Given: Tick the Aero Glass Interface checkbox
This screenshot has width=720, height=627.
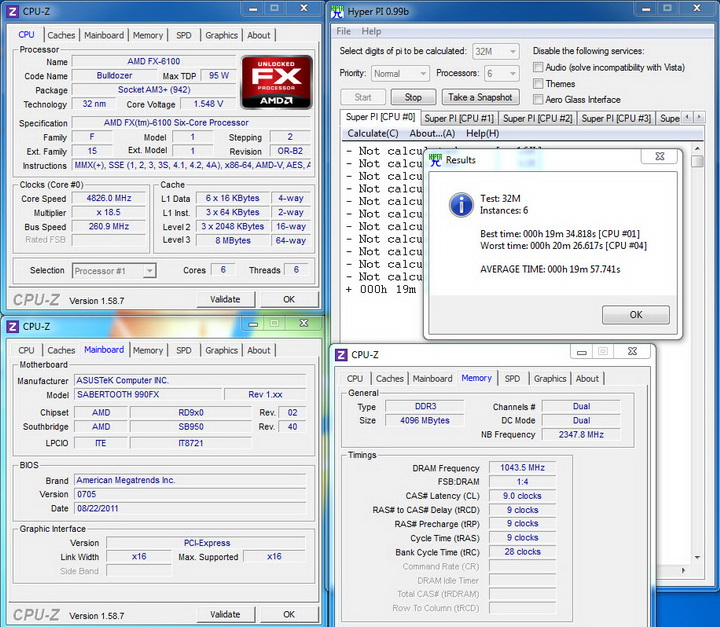Looking at the screenshot, I should [539, 100].
